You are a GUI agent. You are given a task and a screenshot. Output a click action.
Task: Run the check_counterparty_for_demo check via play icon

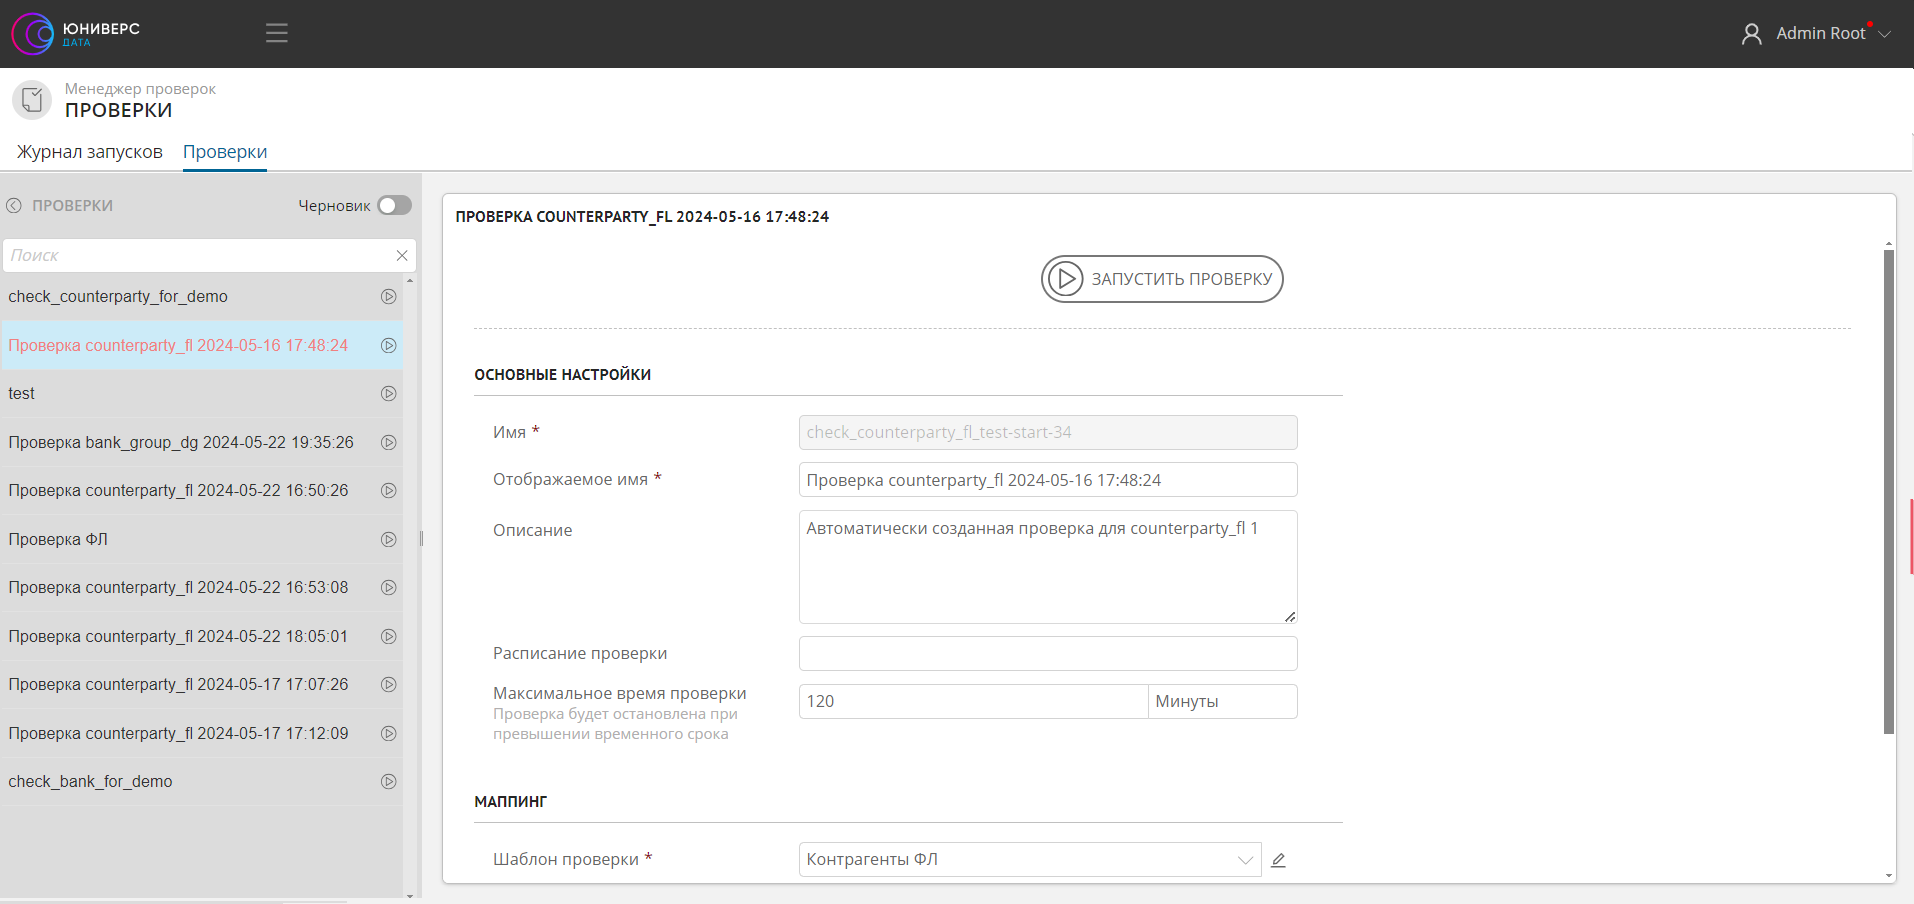click(x=389, y=297)
